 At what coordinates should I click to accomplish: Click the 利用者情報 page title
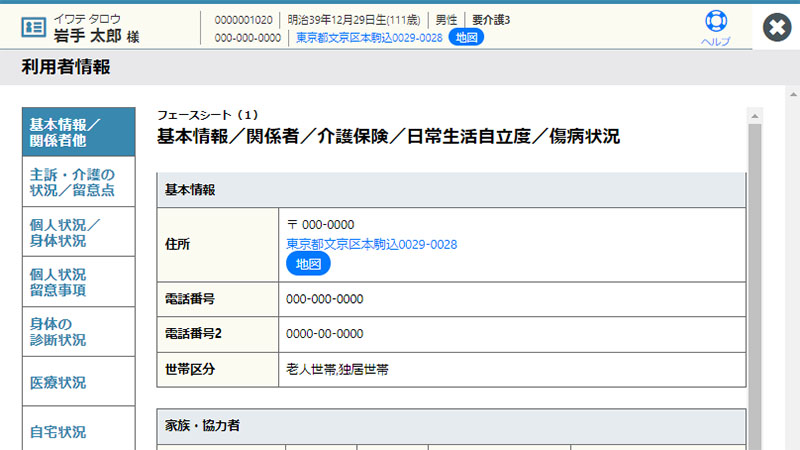click(66, 67)
